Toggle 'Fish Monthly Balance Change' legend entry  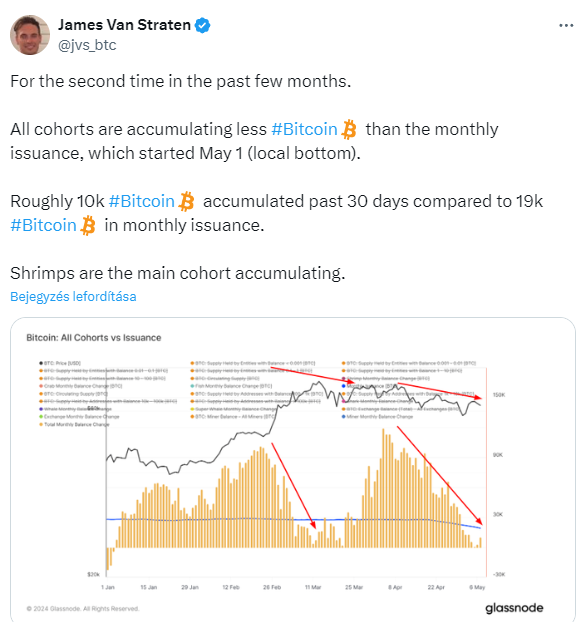point(231,386)
